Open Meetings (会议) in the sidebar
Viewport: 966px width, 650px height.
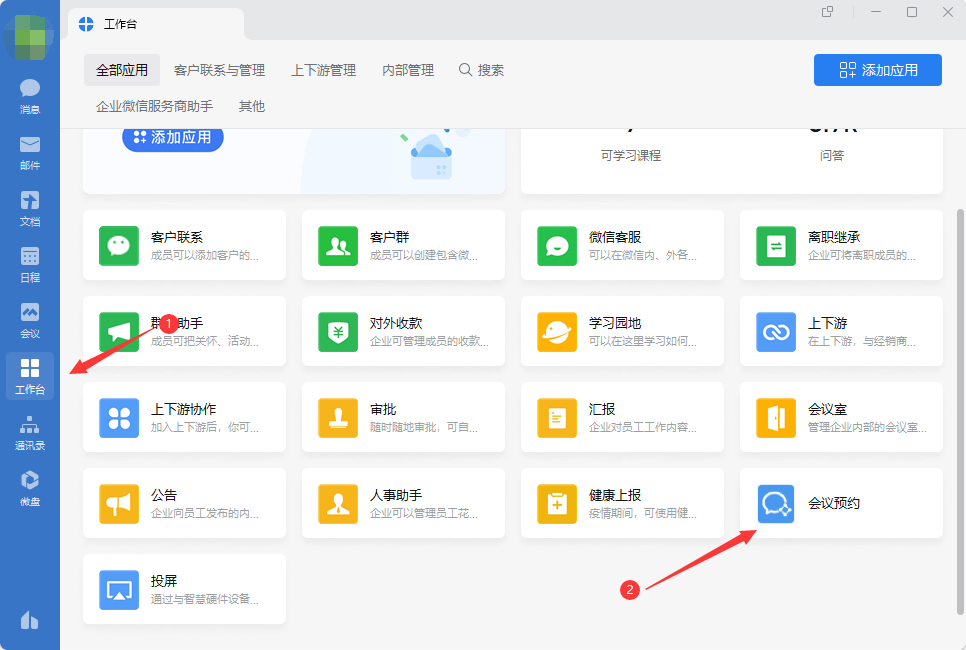30,320
